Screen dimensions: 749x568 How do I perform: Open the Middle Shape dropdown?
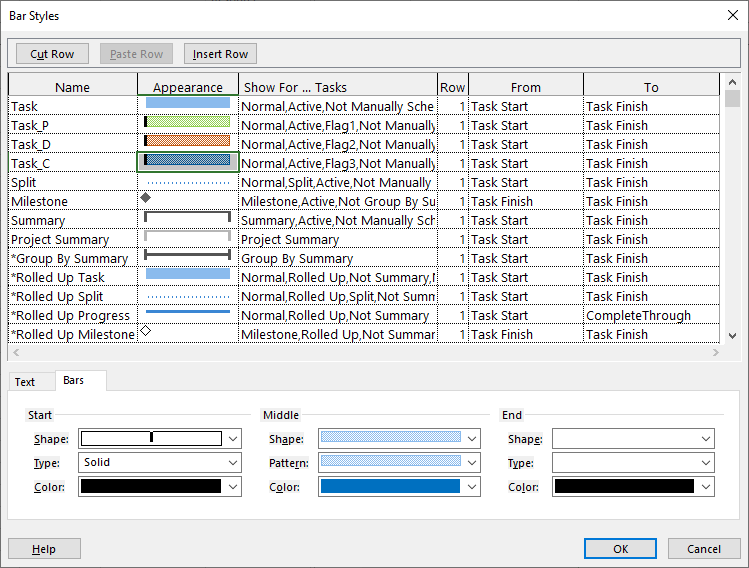[399, 439]
